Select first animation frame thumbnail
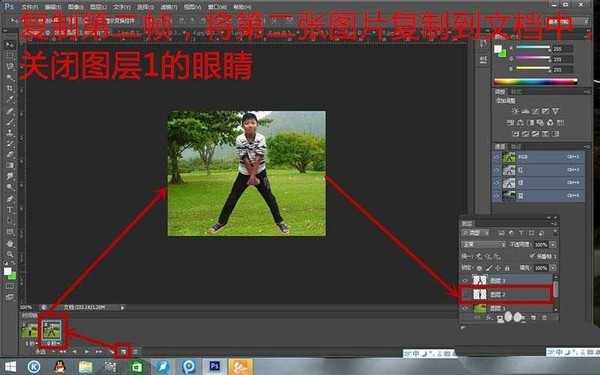Viewport: 600px width, 375px height. (29, 330)
